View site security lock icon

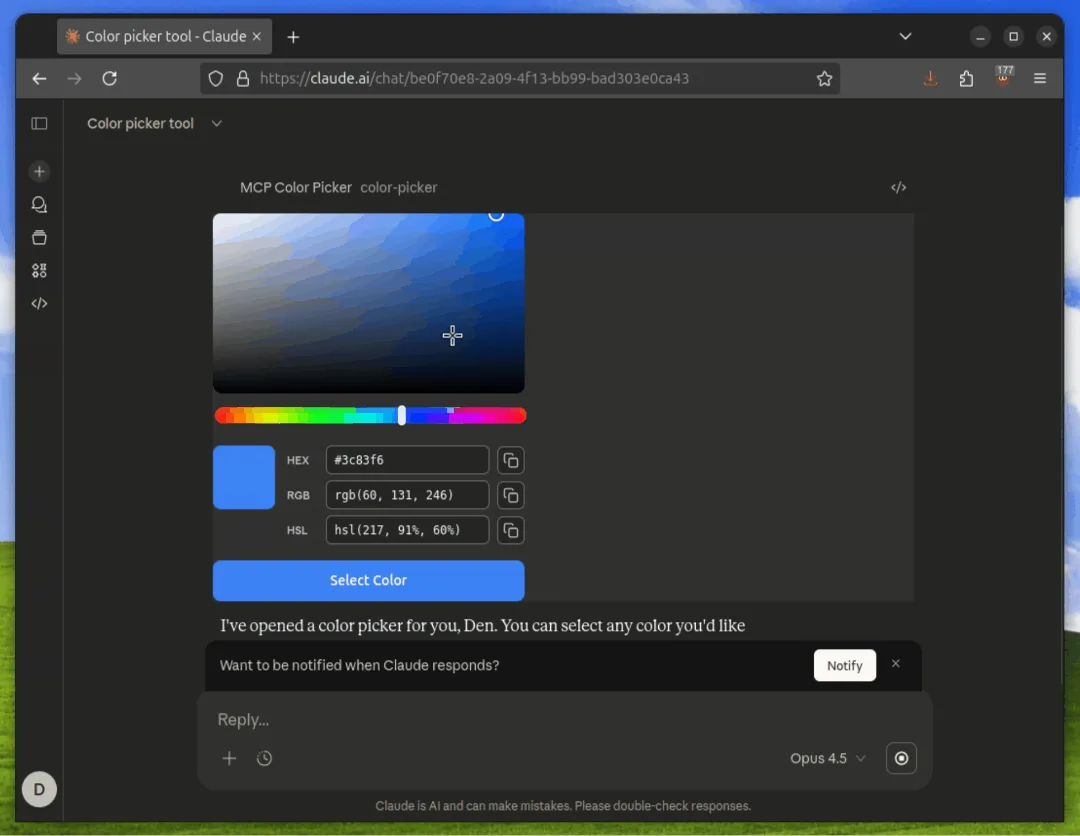click(242, 79)
